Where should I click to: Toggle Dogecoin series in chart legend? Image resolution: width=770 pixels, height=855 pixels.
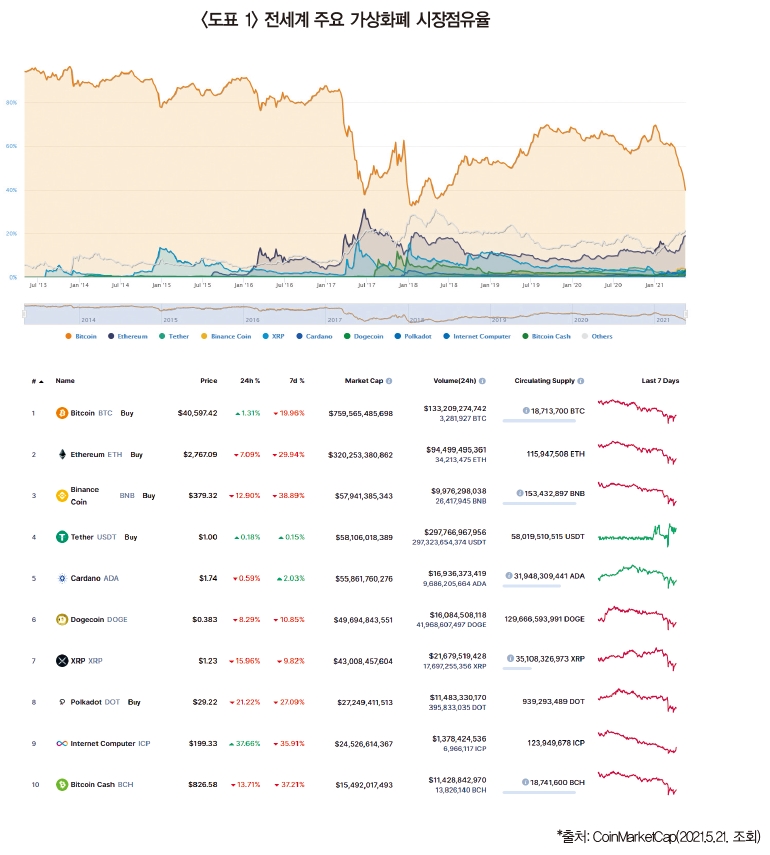point(364,336)
